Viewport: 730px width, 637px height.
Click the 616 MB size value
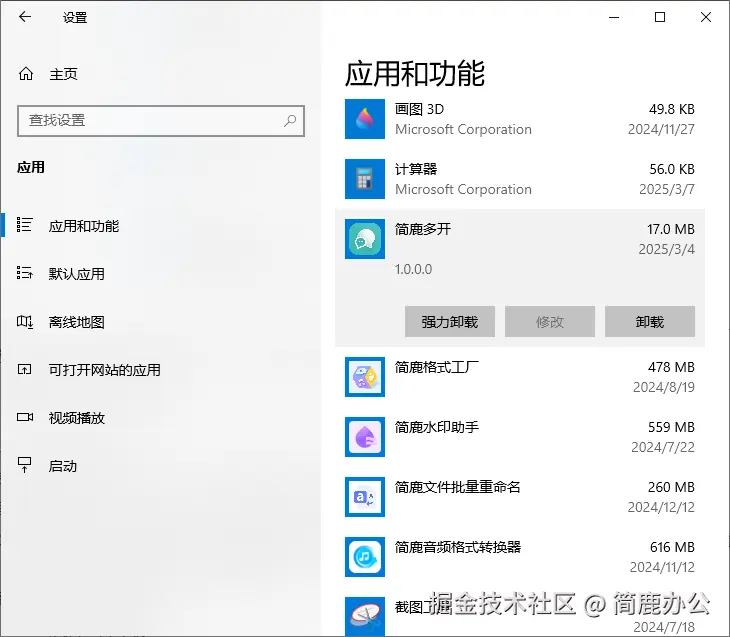pos(672,547)
